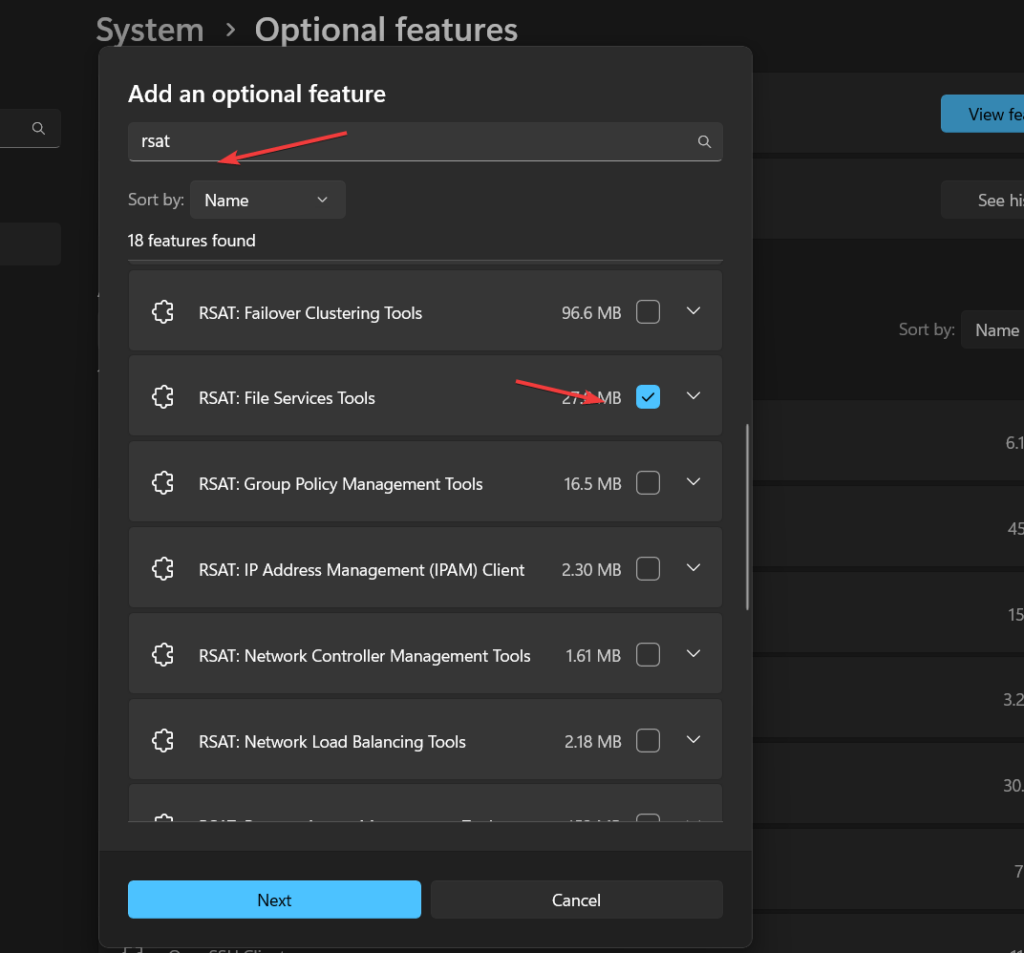Viewport: 1024px width, 953px height.
Task: Click the search magnifier icon in dialog
Action: [x=704, y=142]
